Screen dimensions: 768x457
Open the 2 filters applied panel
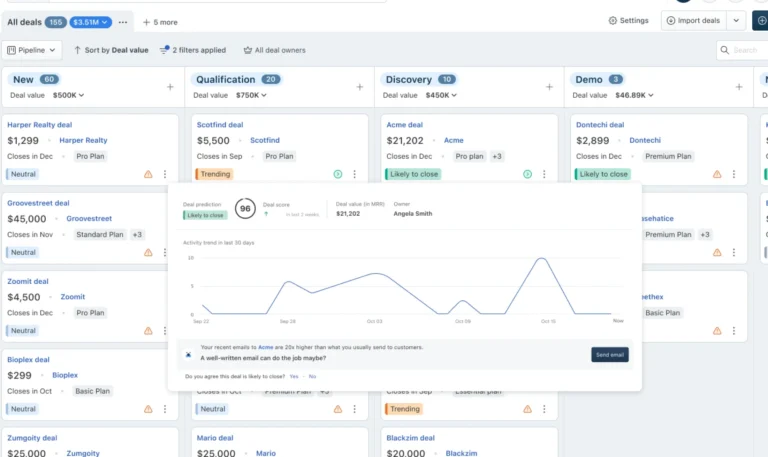193,50
